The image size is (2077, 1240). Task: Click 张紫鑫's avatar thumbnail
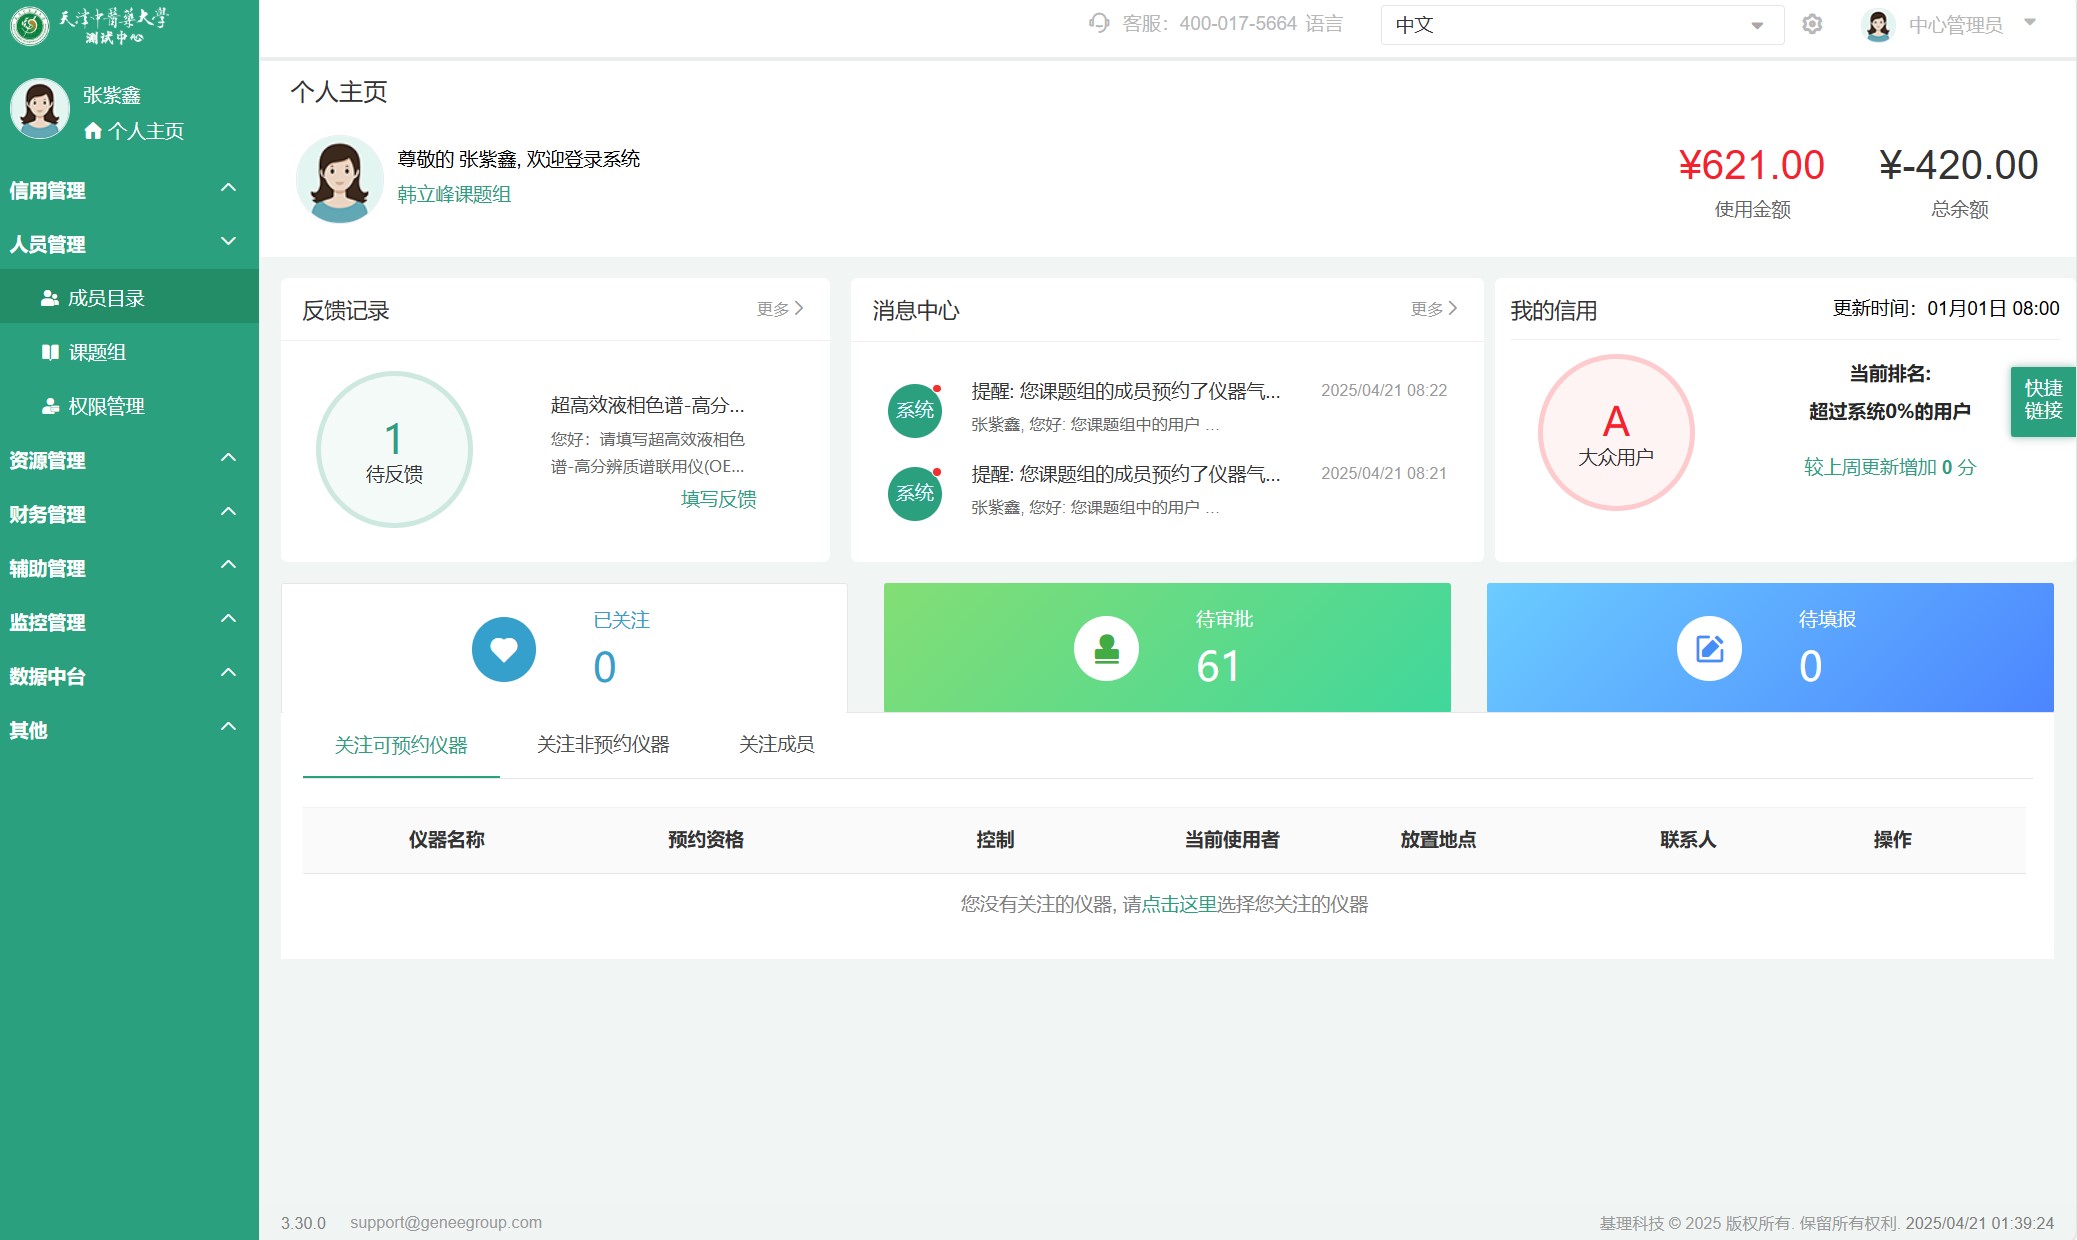pos(39,108)
